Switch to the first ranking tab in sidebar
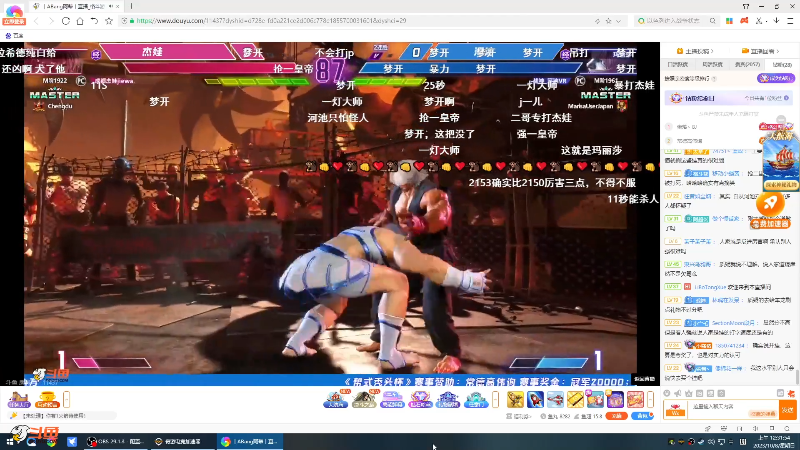The image size is (800, 450). coord(678,65)
